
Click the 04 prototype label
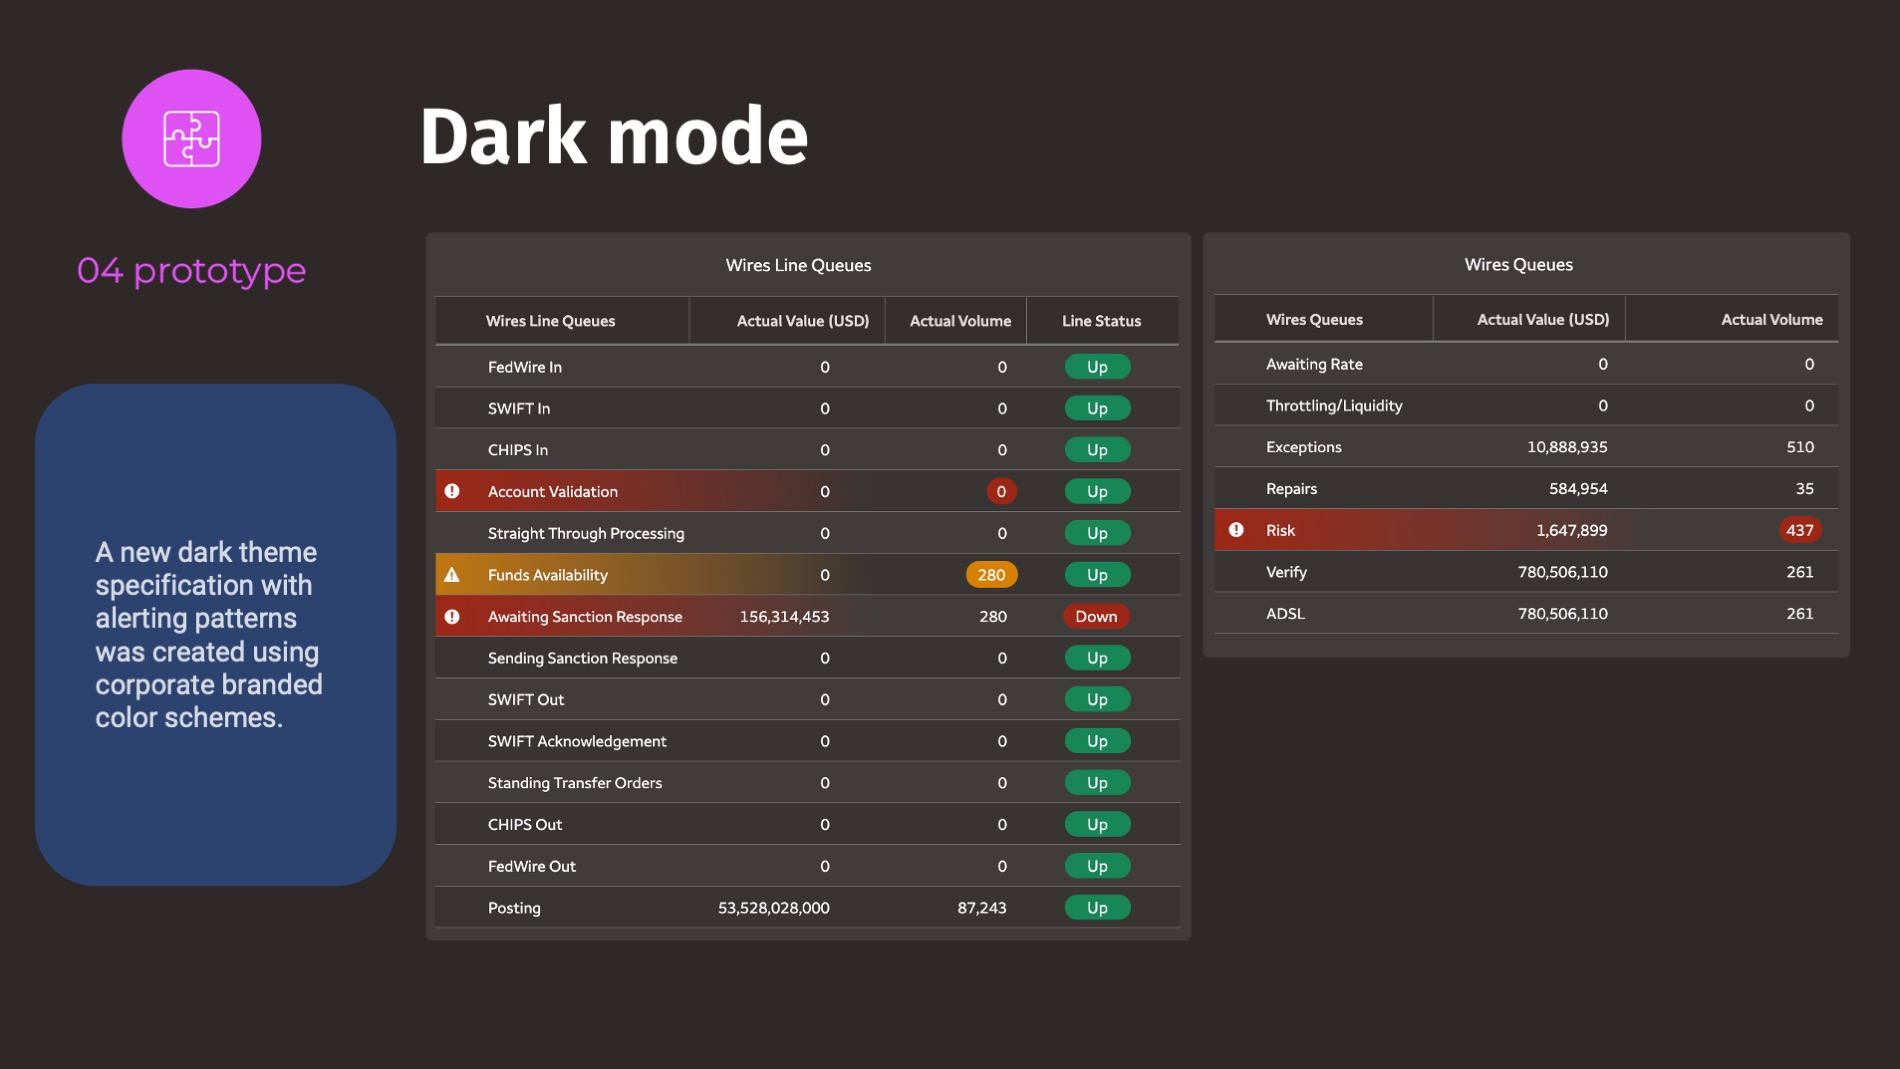pos(191,271)
